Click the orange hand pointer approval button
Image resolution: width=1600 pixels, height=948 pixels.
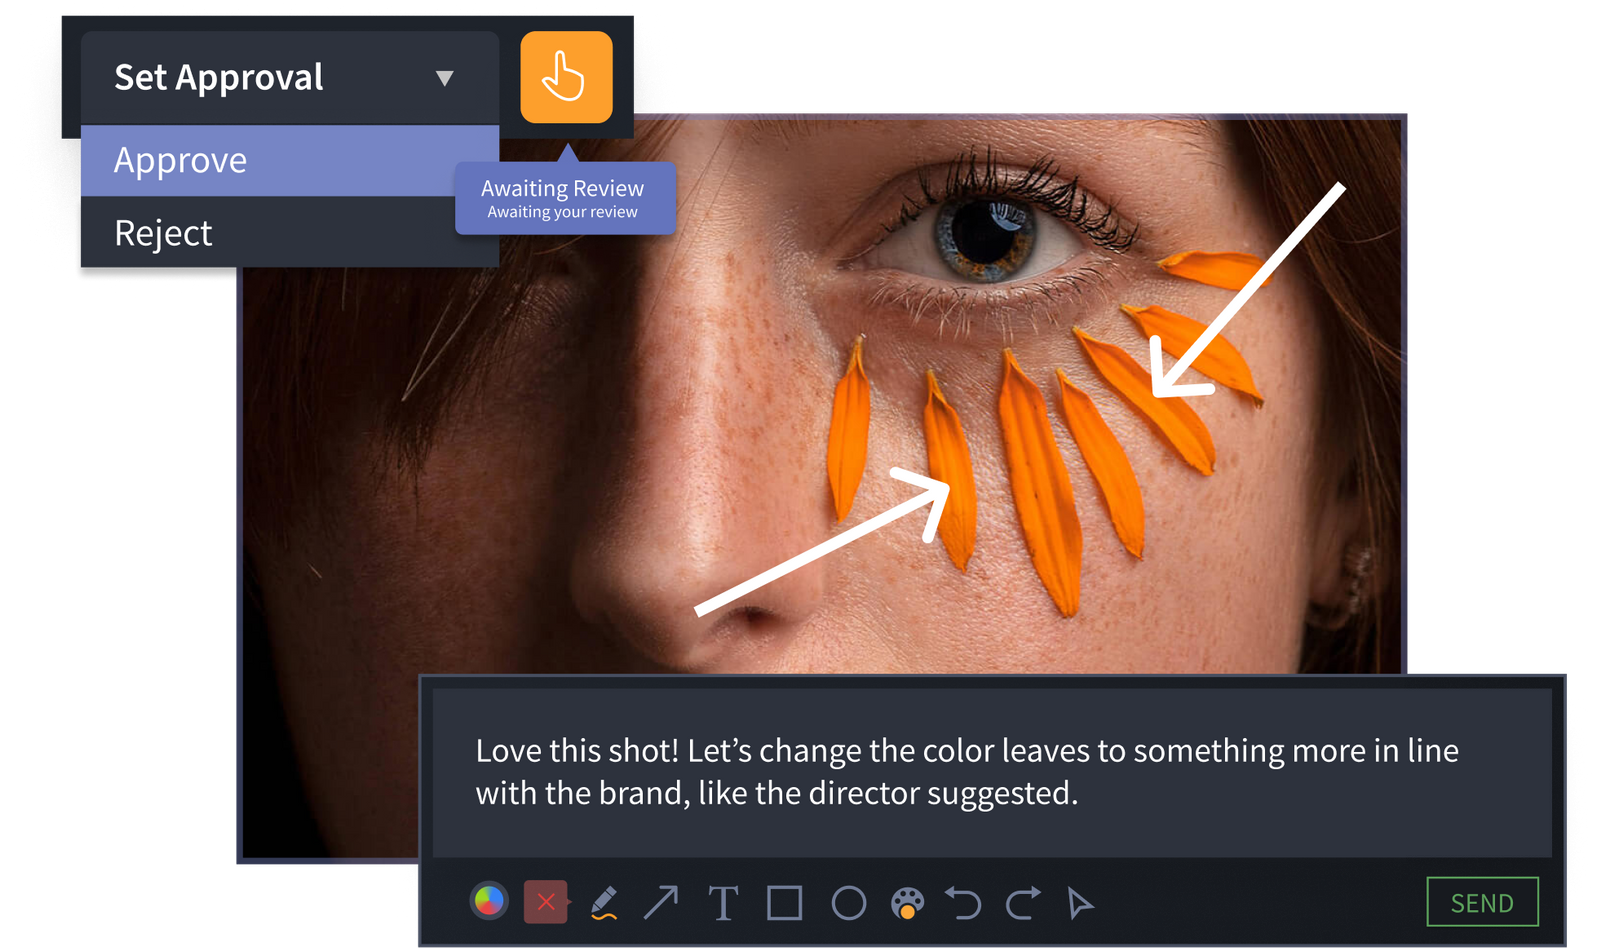[566, 77]
